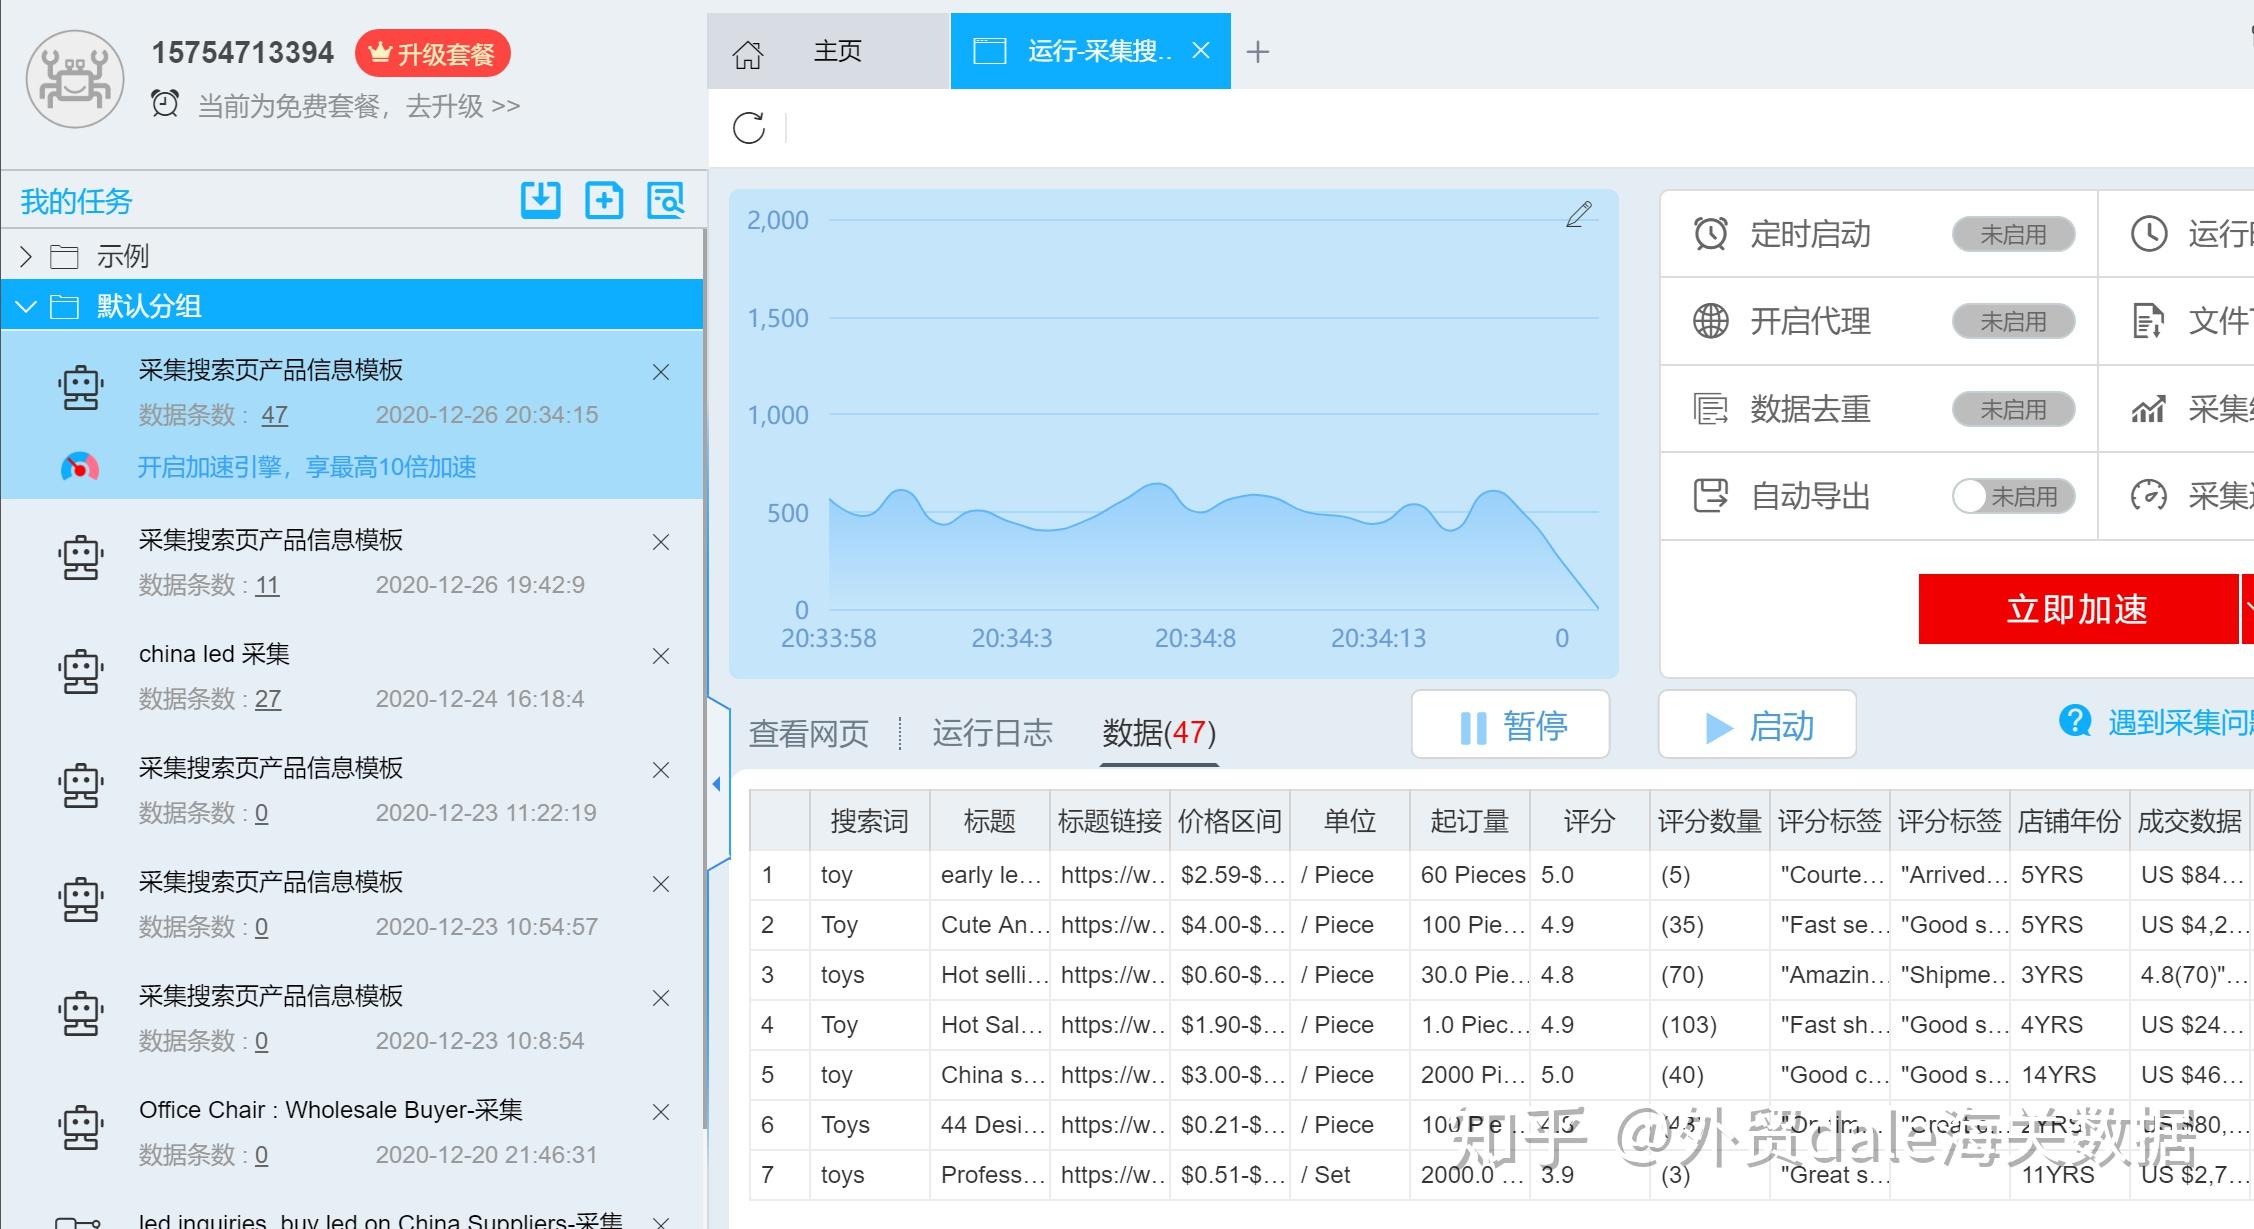2254x1229 pixels.
Task: Click the alarm clock icon beside the free plan notice
Action: tap(165, 104)
